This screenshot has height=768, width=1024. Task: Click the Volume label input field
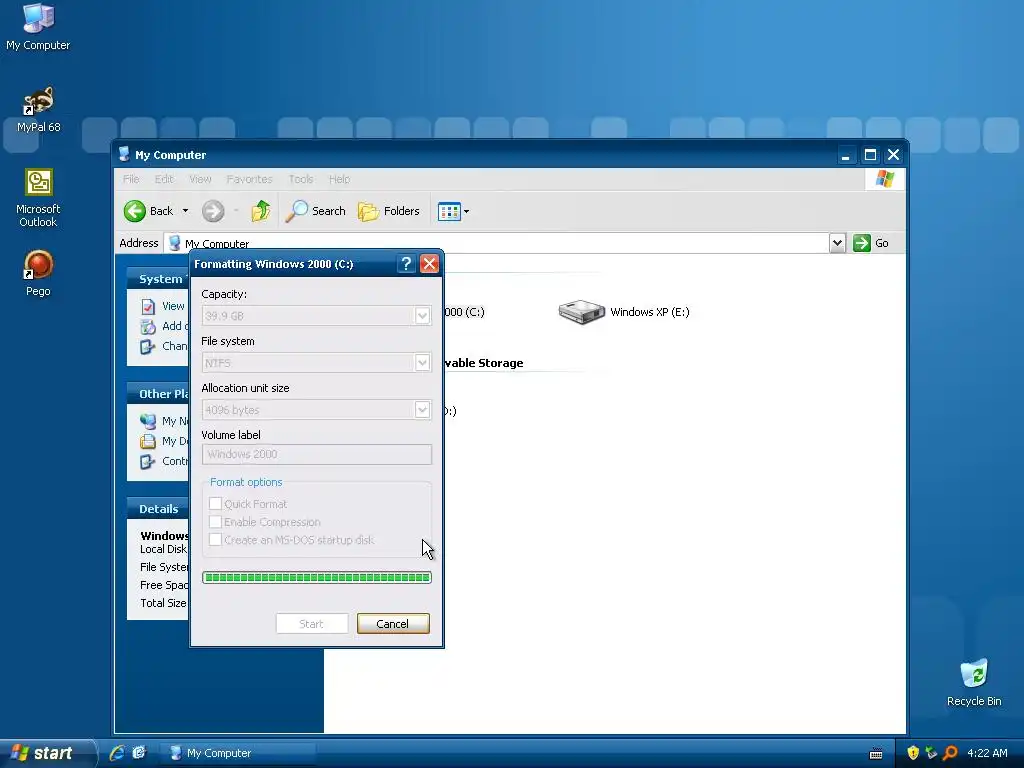click(317, 455)
